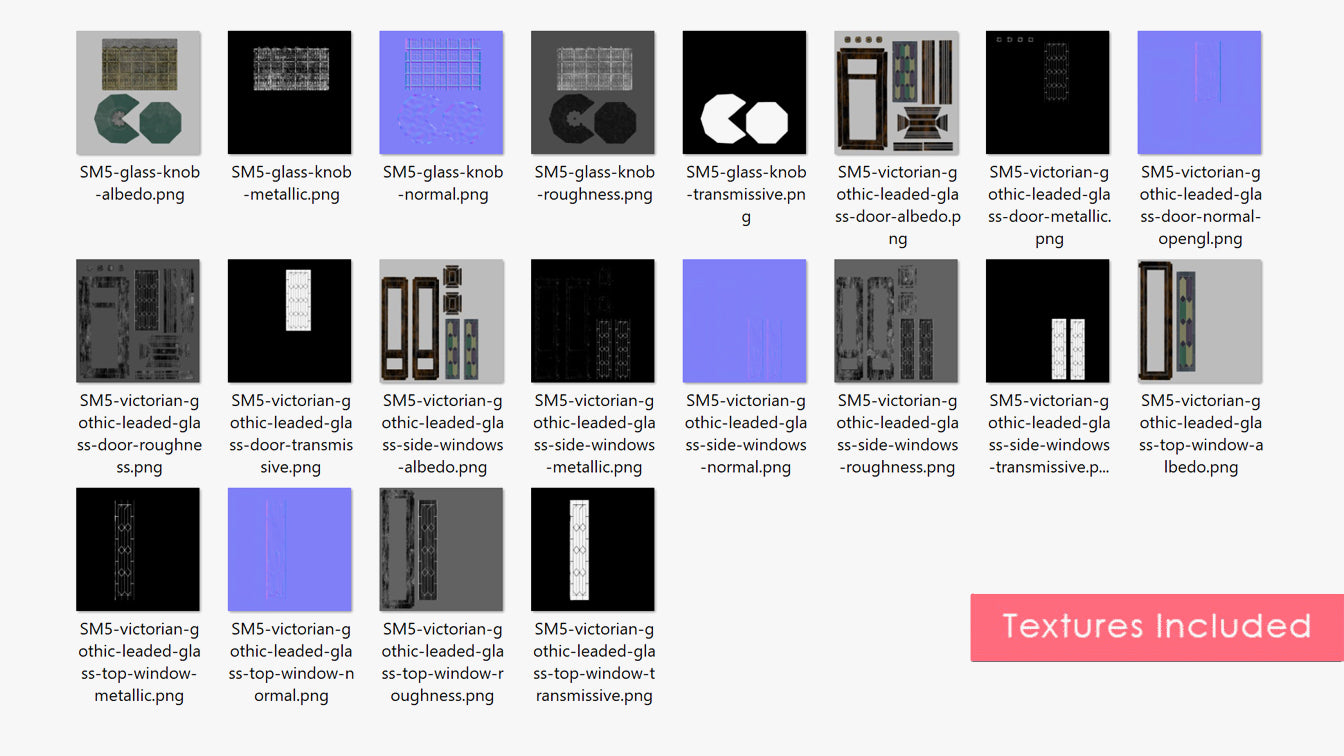The width and height of the screenshot is (1344, 756).
Task: Select the SM5-glass-knob-normal.png thumbnail
Action: point(442,92)
